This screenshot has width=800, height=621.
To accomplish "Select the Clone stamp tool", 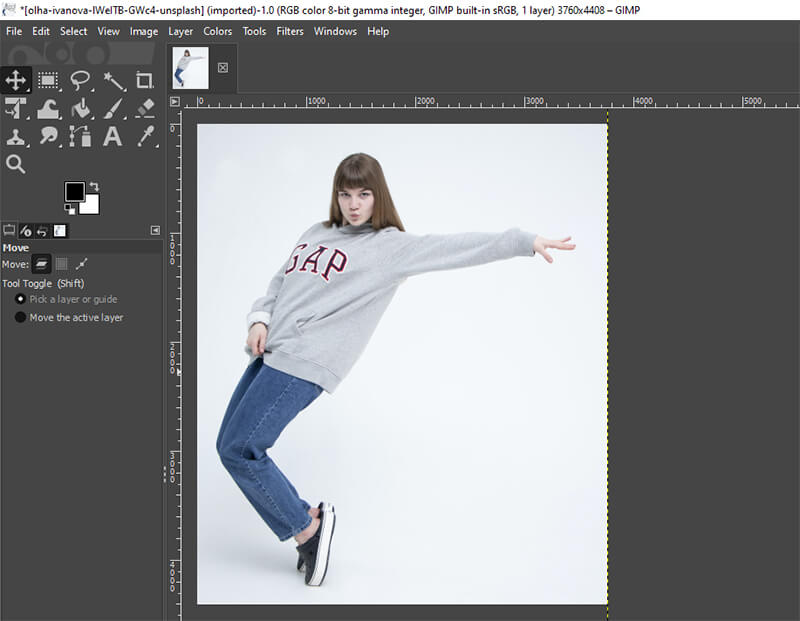I will tap(16, 136).
